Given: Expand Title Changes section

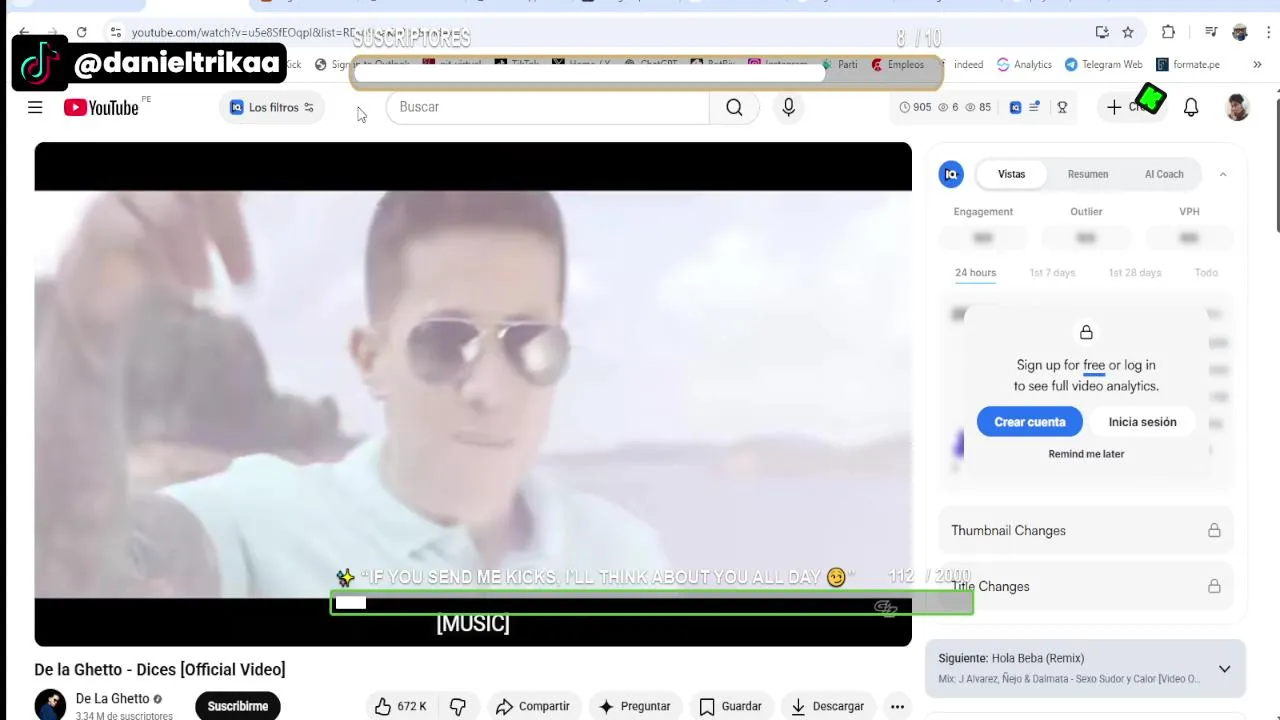Looking at the screenshot, I should click(1086, 586).
